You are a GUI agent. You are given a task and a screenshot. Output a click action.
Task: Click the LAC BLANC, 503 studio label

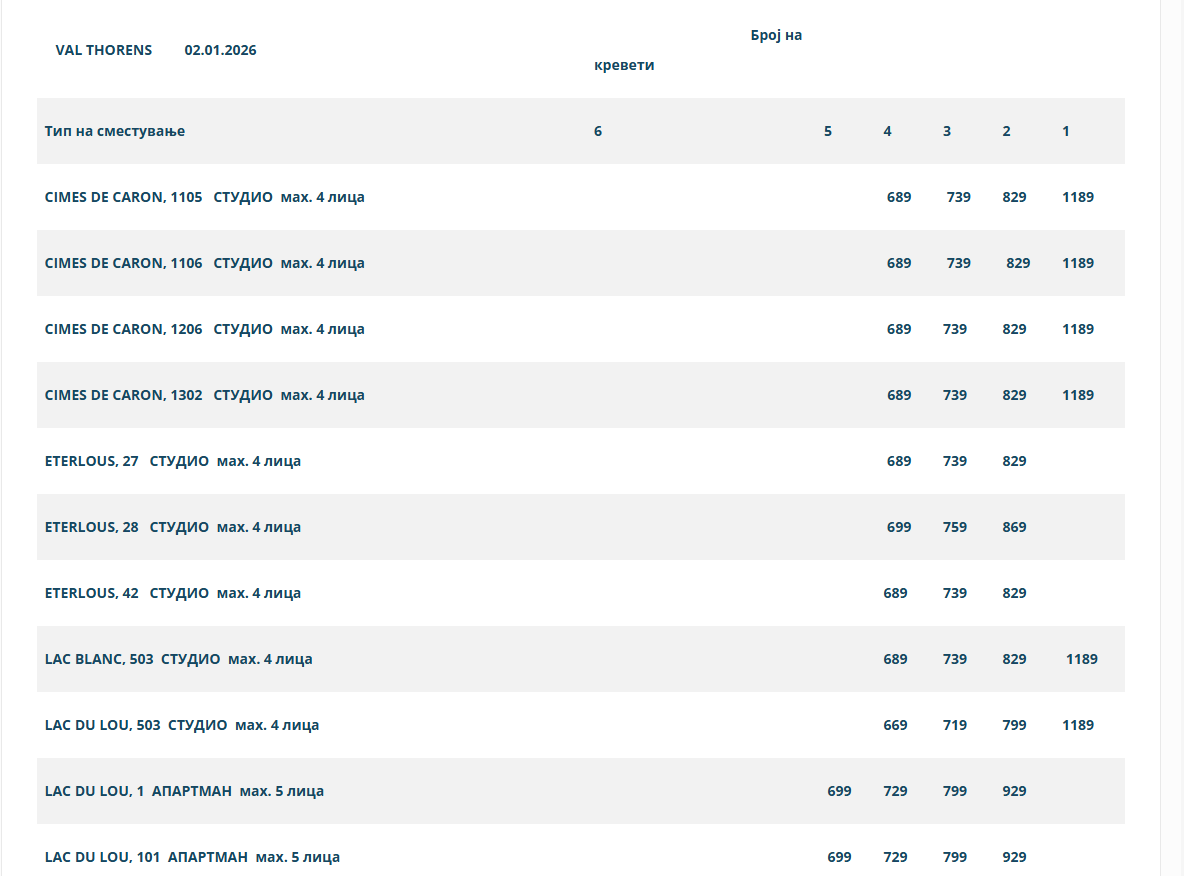coord(178,659)
